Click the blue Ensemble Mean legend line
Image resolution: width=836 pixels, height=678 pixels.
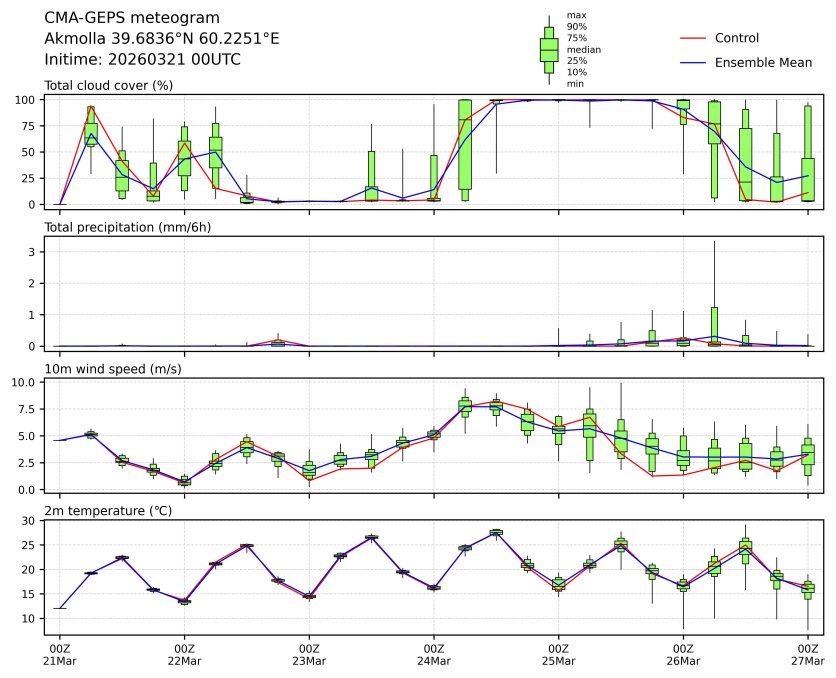coord(694,62)
